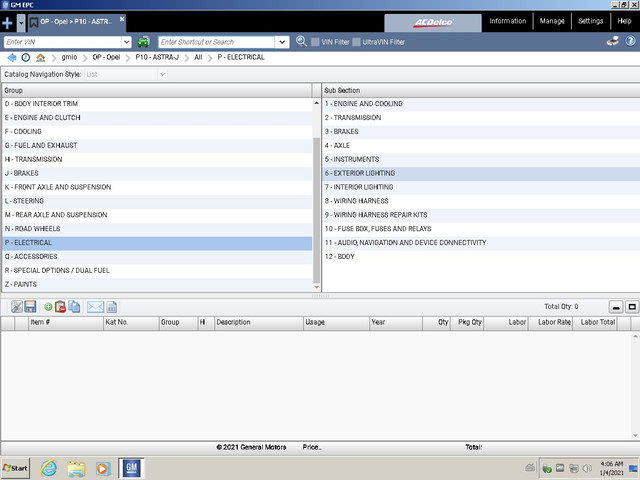640x480 pixels.
Task: Click P - ELECTRICAL breadcrumb item
Action: coord(241,58)
